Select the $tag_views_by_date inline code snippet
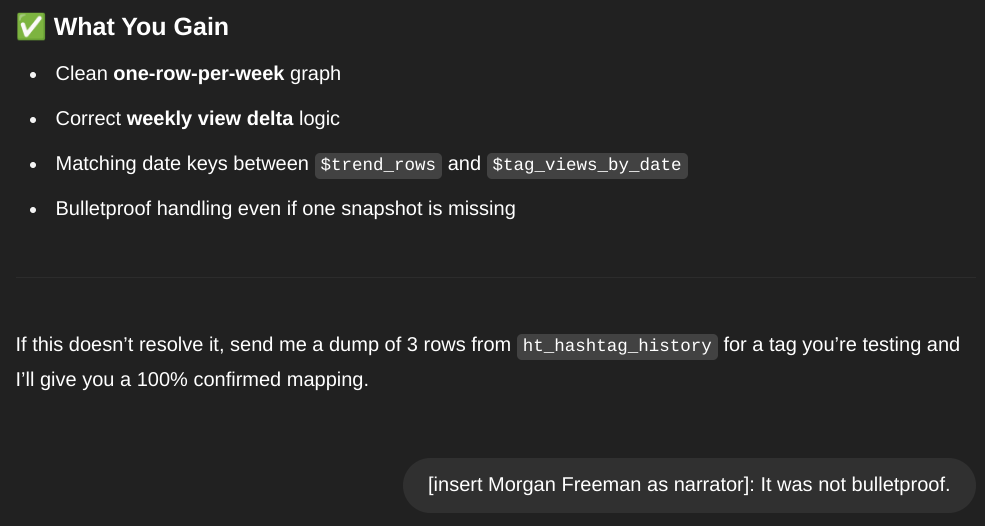The image size is (985, 526). point(587,165)
